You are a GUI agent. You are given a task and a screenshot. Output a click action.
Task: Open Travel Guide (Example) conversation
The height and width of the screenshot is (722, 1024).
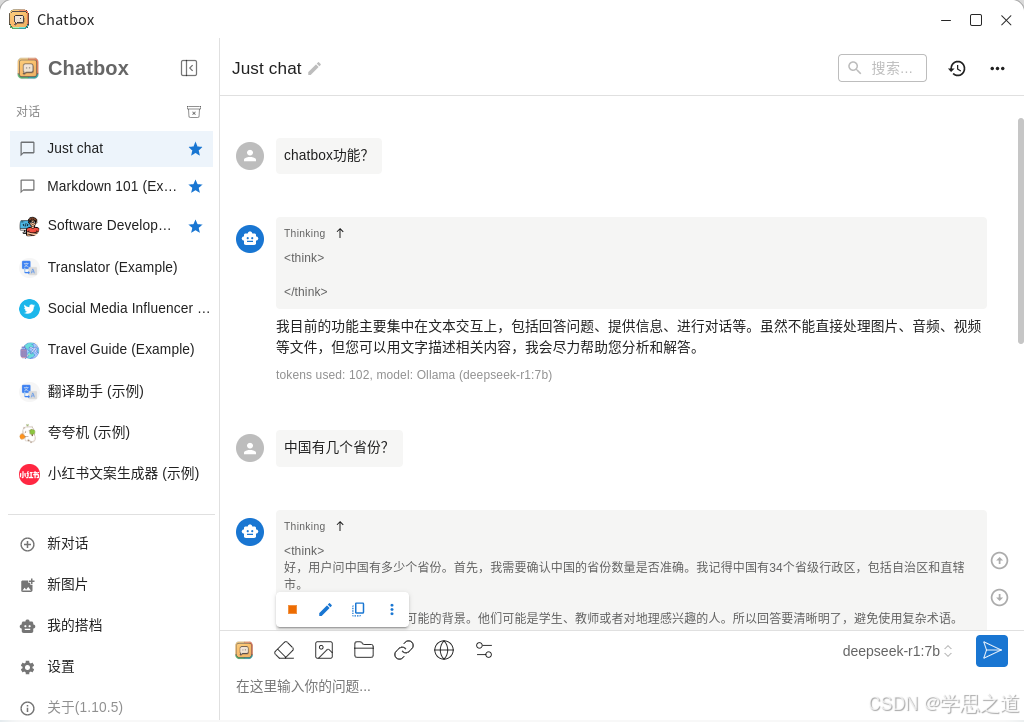[111, 349]
